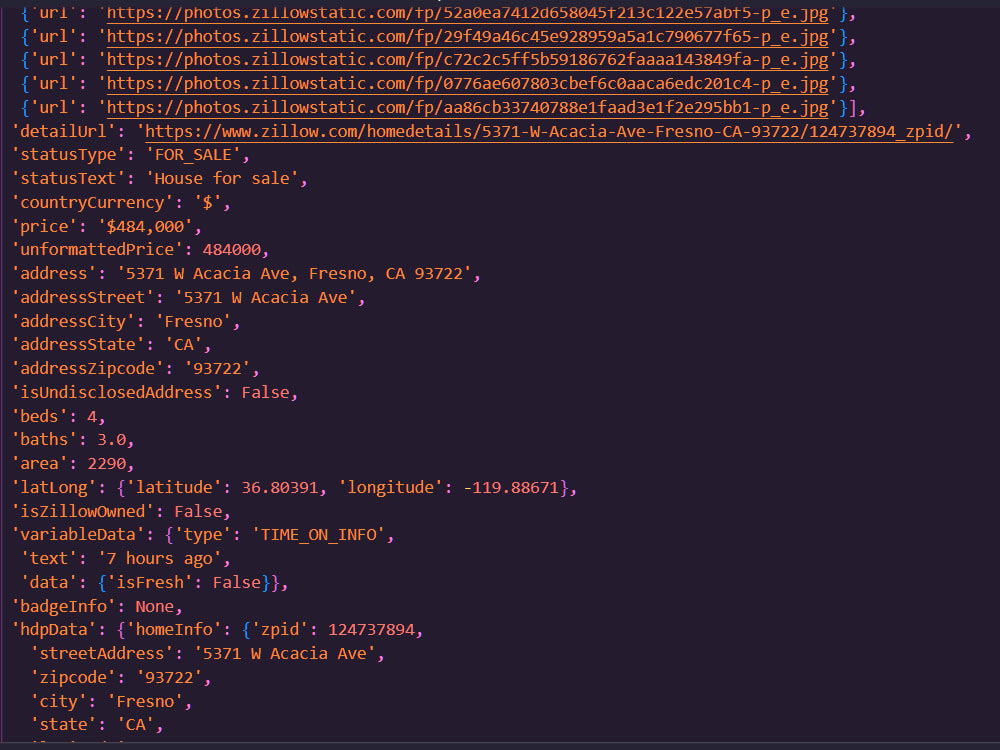The image size is (1000, 750).
Task: Open the photo URL containing 0776ae607803
Action: pos(467,84)
